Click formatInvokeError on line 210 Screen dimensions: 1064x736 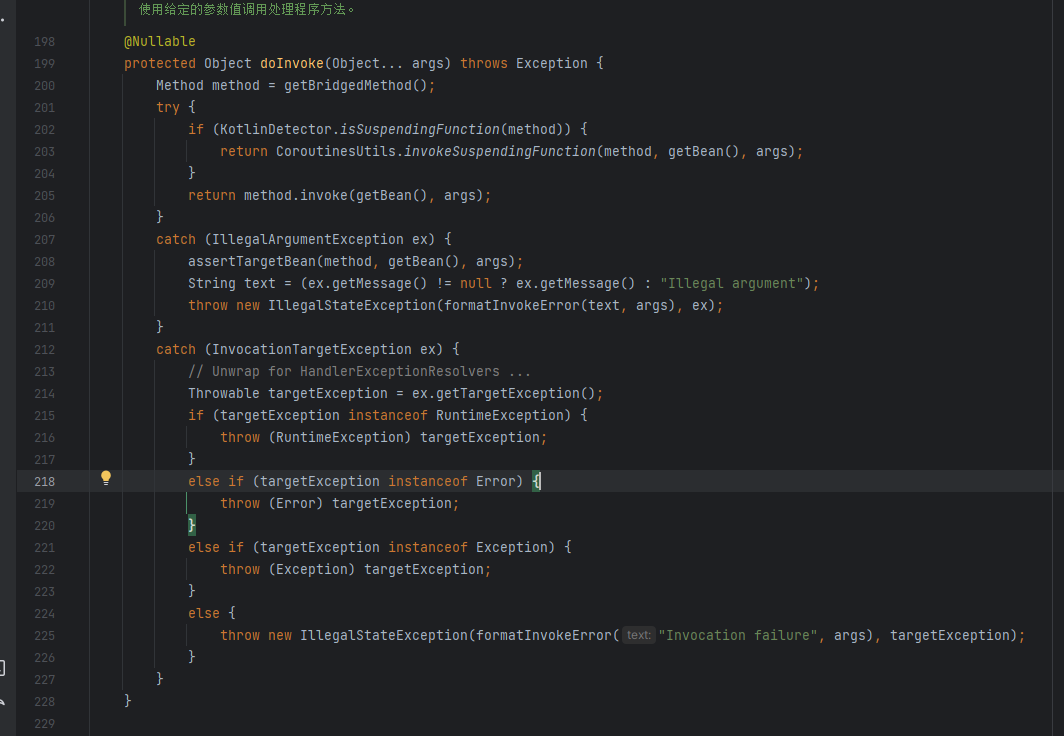[x=512, y=305]
